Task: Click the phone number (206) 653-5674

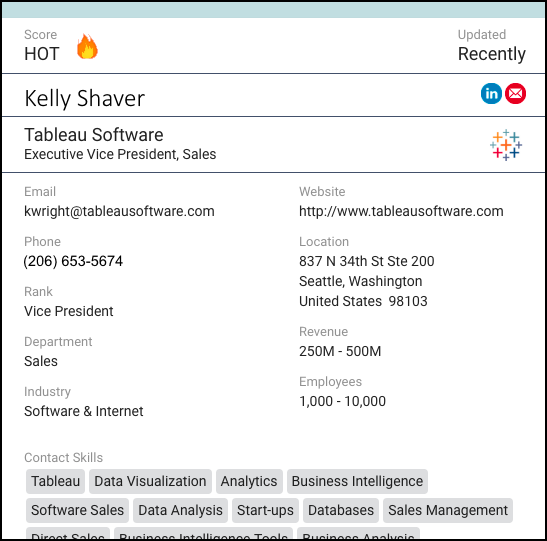Action: 73,261
